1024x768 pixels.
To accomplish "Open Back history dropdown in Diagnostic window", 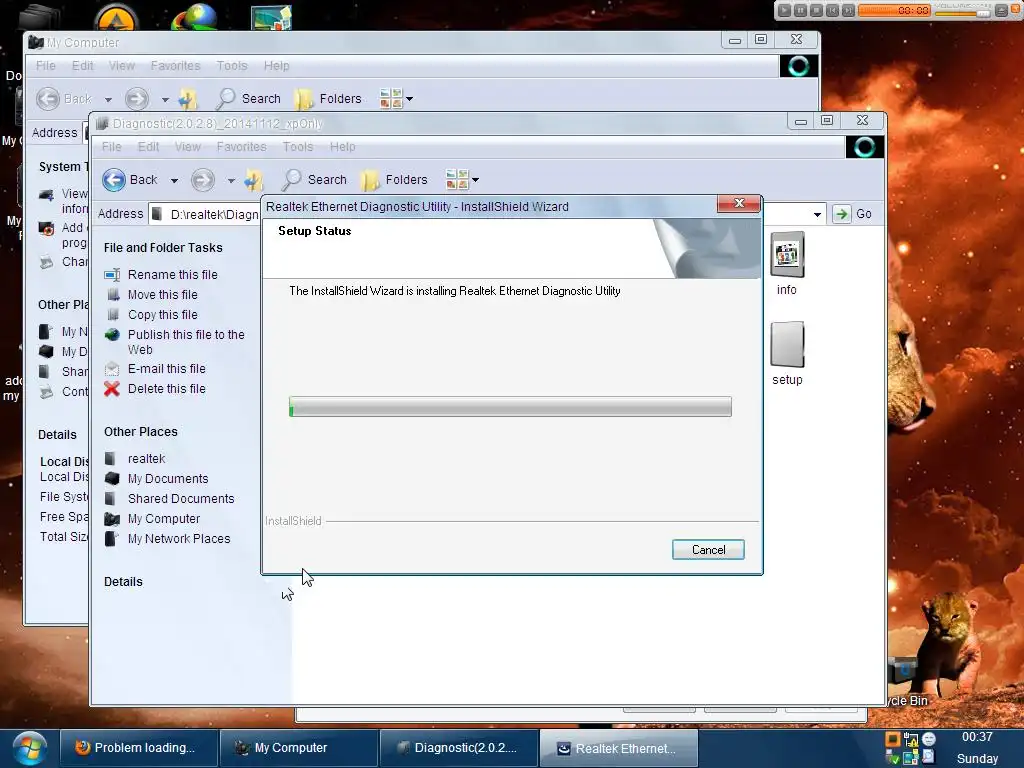I will (174, 180).
